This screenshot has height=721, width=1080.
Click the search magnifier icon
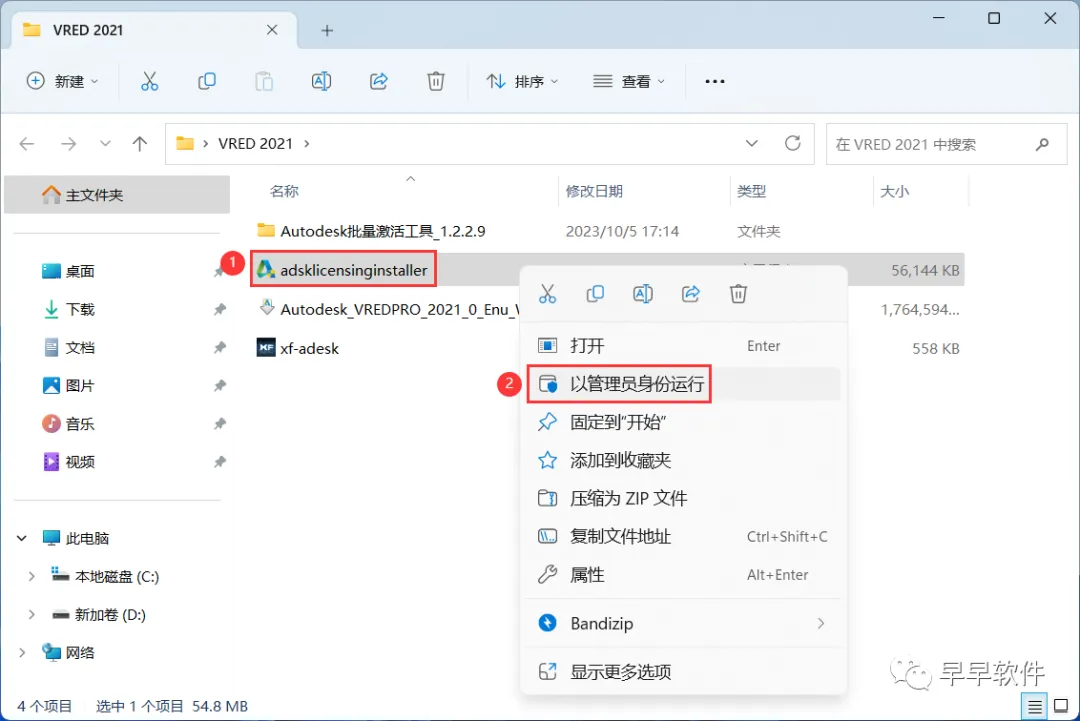[1042, 144]
